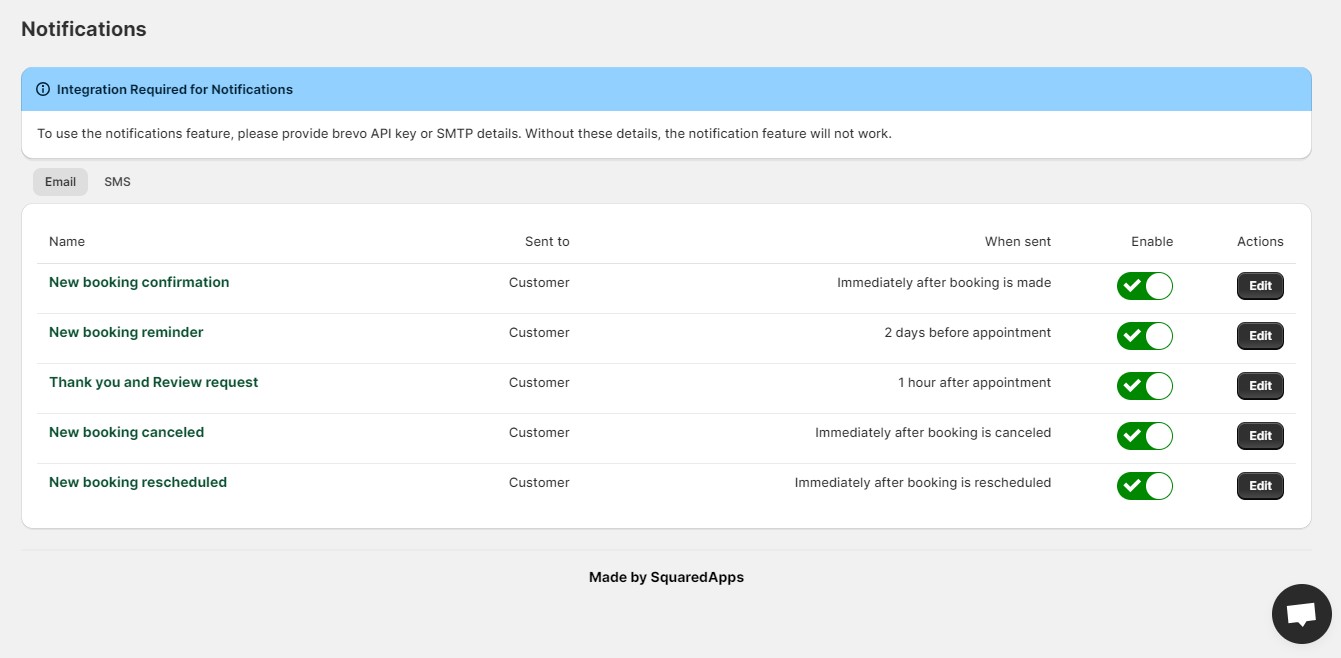Open Thank you and Review request link
Image resolution: width=1341 pixels, height=658 pixels.
tap(153, 382)
